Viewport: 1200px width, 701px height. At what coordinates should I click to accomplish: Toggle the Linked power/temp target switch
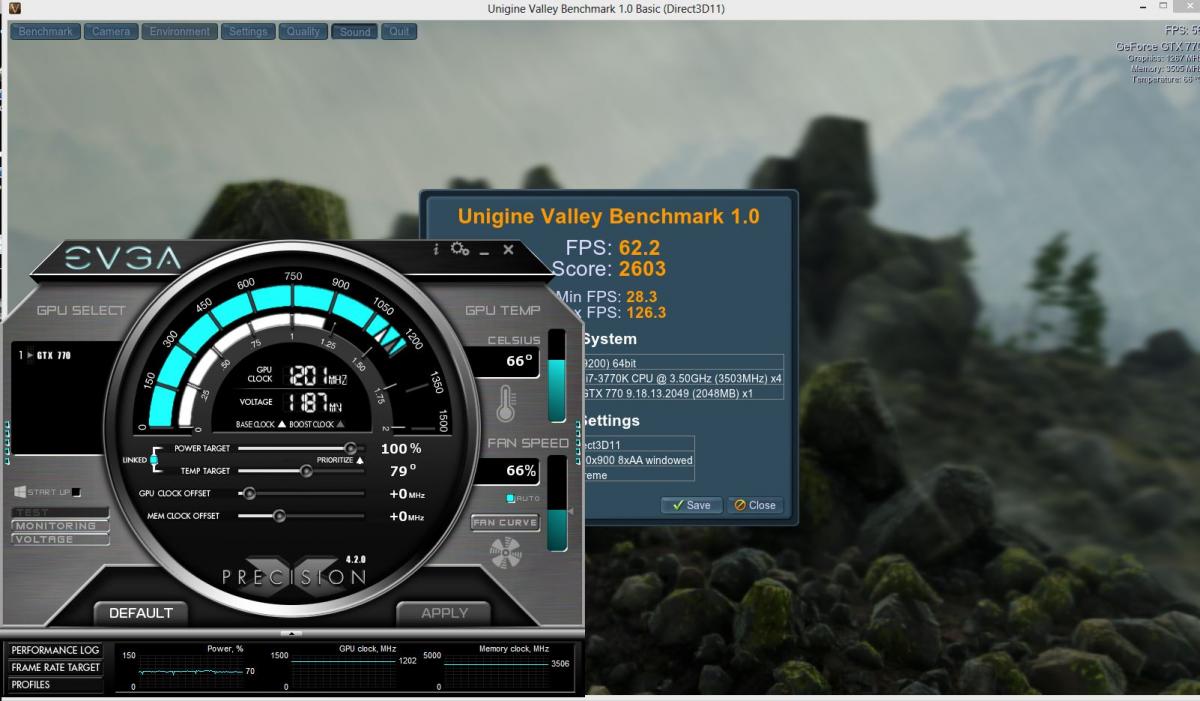pyautogui.click(x=154, y=460)
